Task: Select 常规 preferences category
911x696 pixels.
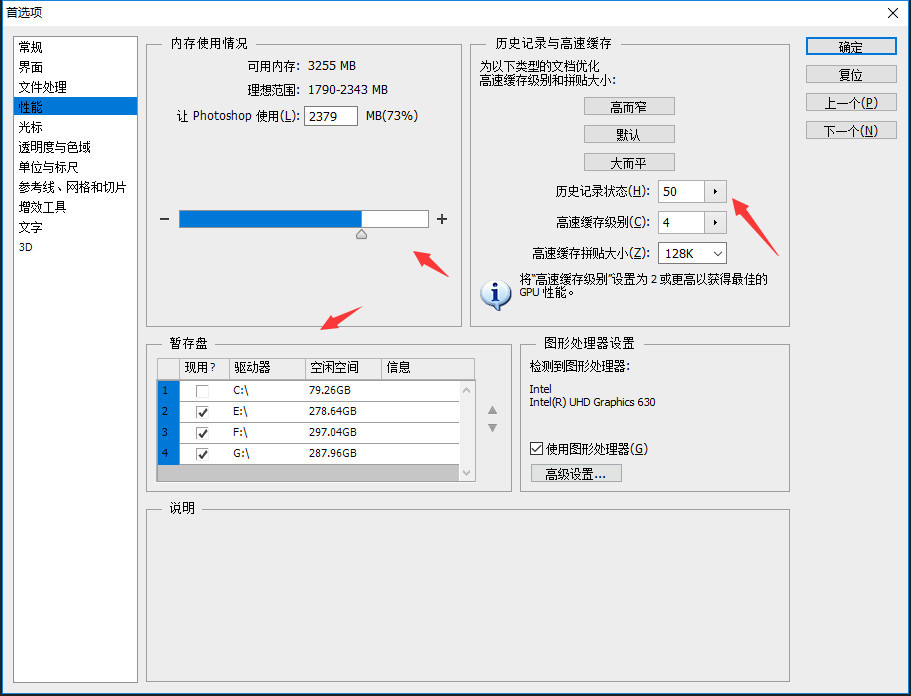Action: click(76, 47)
